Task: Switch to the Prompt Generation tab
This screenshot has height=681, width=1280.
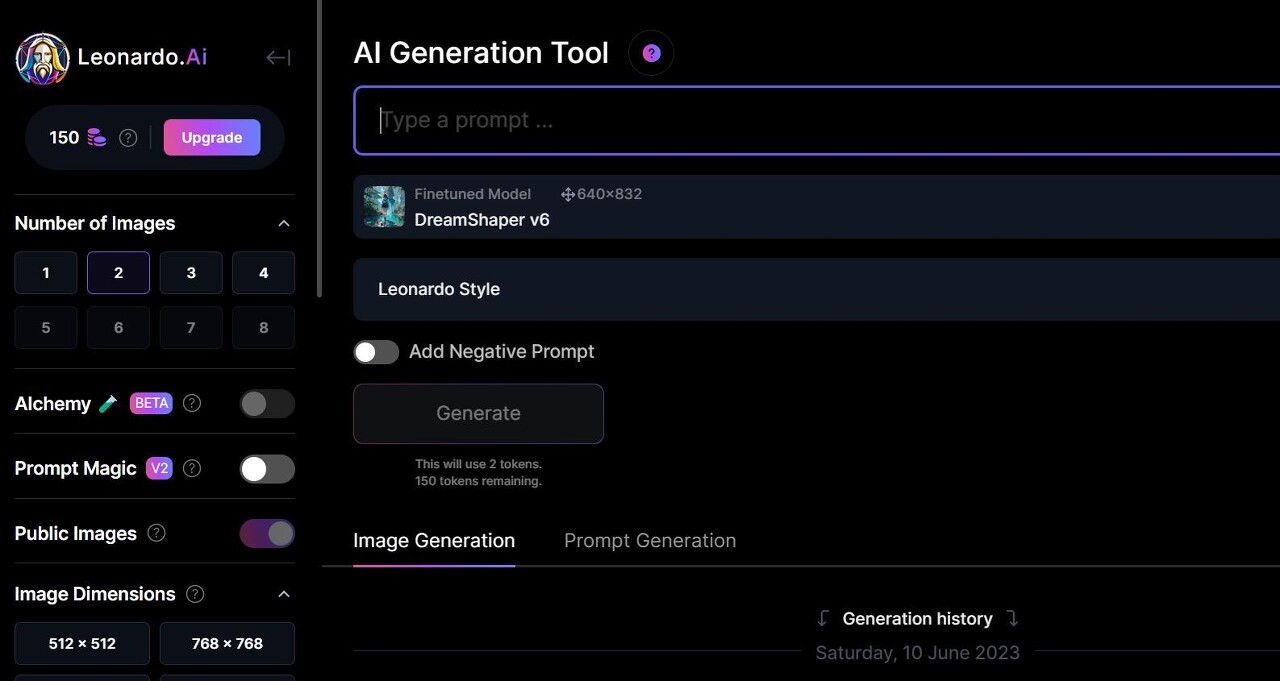Action: (x=650, y=541)
